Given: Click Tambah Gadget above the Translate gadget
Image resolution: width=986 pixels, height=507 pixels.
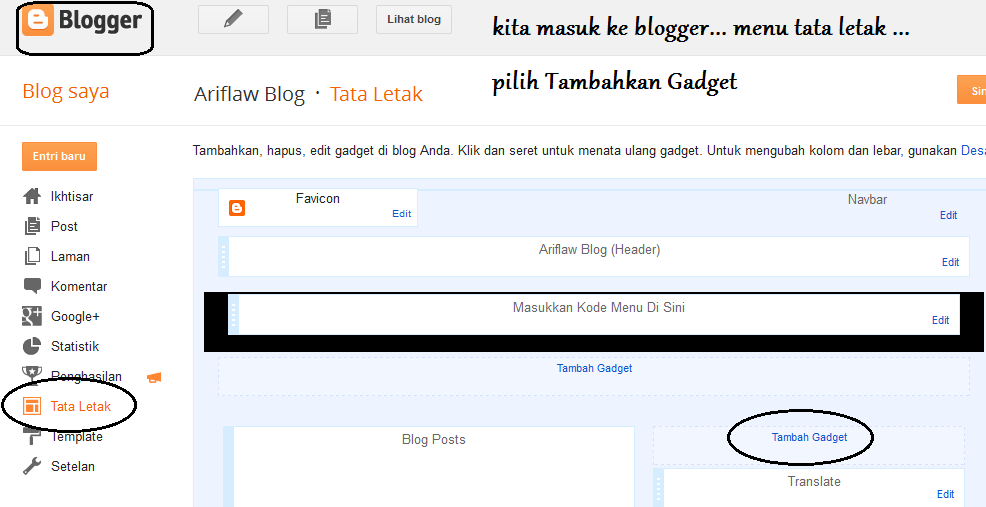Looking at the screenshot, I should coord(809,437).
